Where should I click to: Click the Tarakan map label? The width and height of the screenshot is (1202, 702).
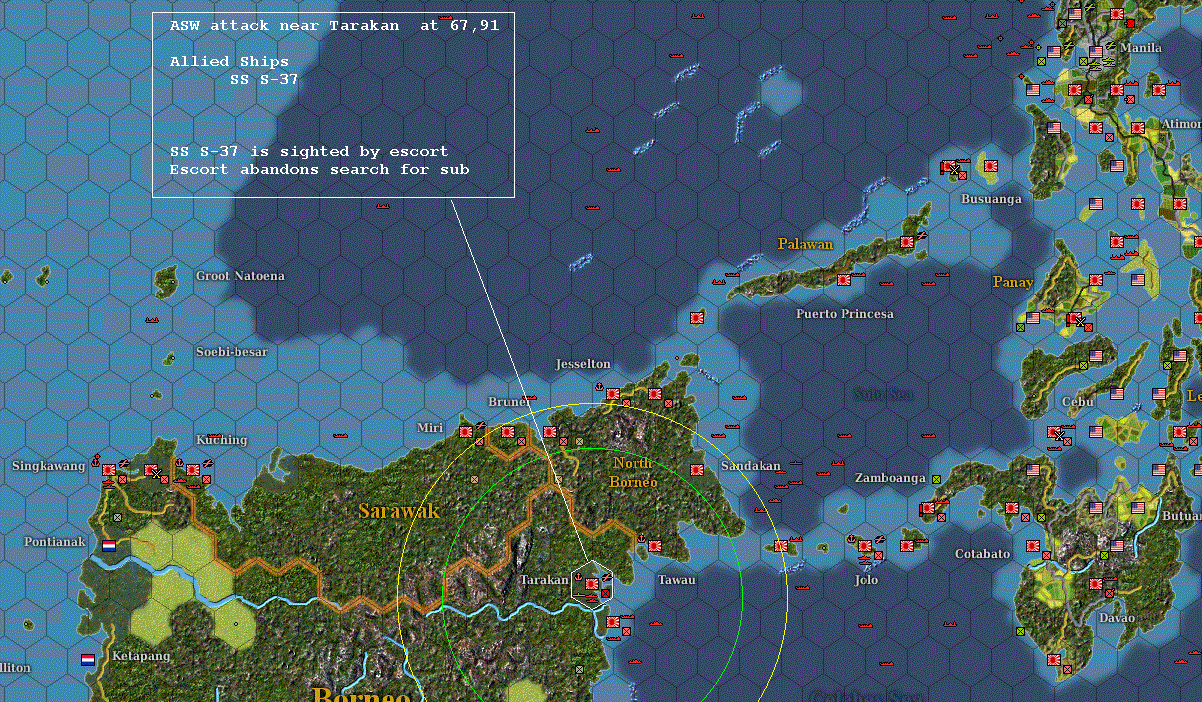[x=543, y=580]
